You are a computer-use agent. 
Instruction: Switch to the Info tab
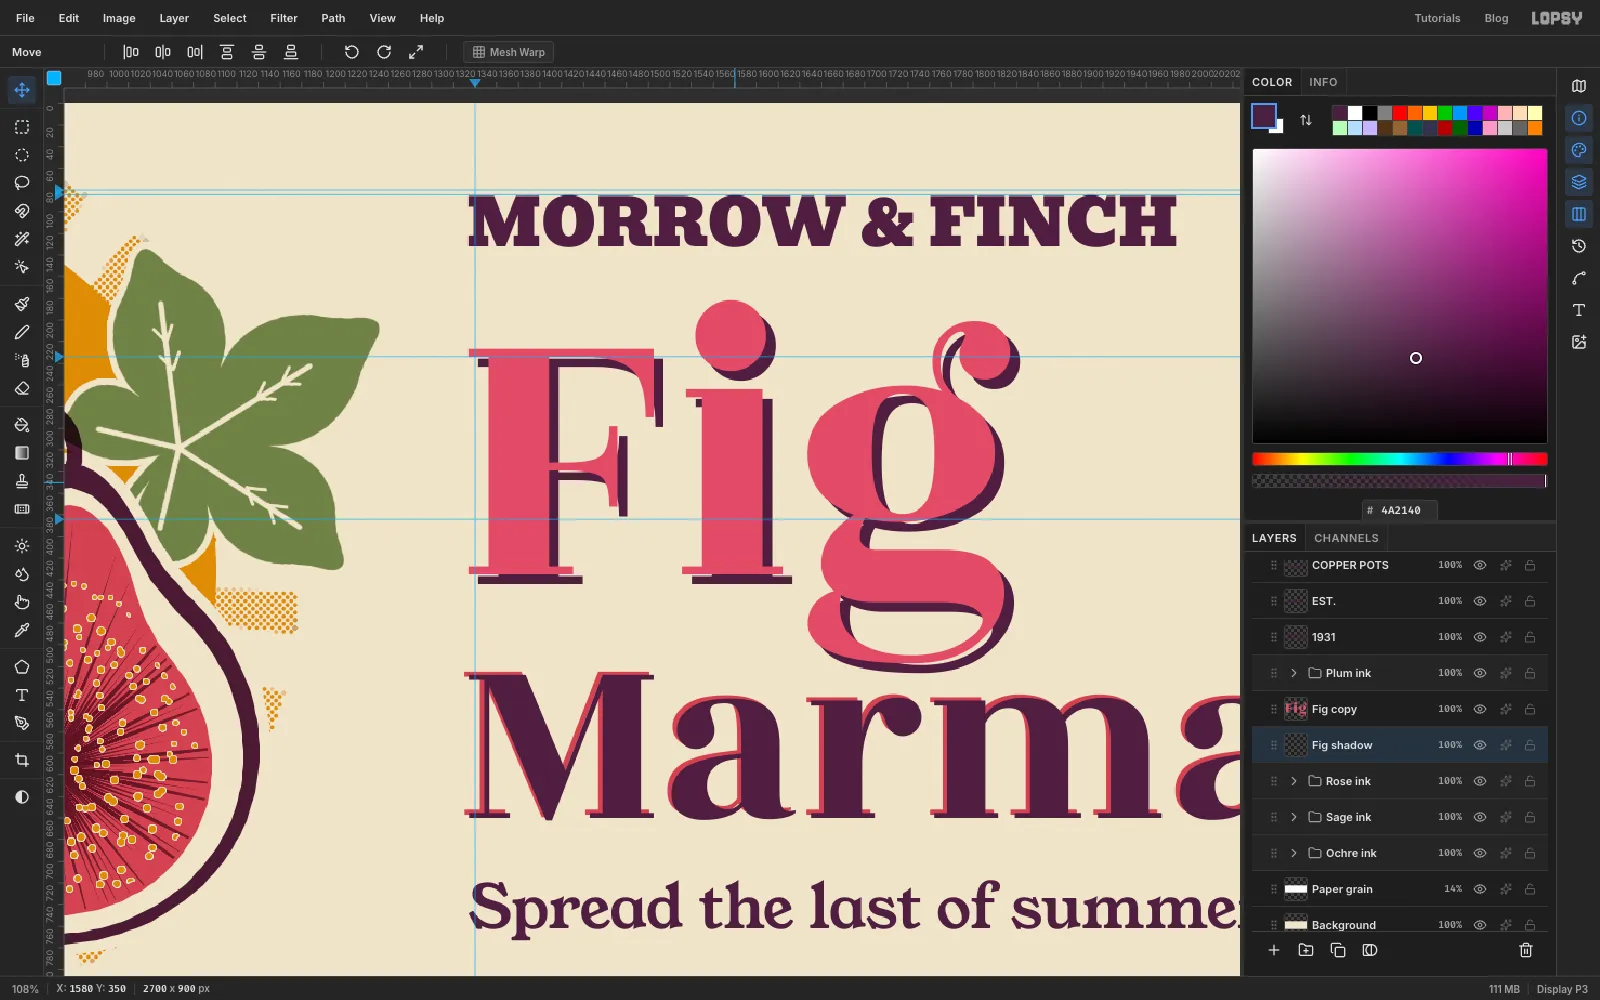pyautogui.click(x=1323, y=82)
